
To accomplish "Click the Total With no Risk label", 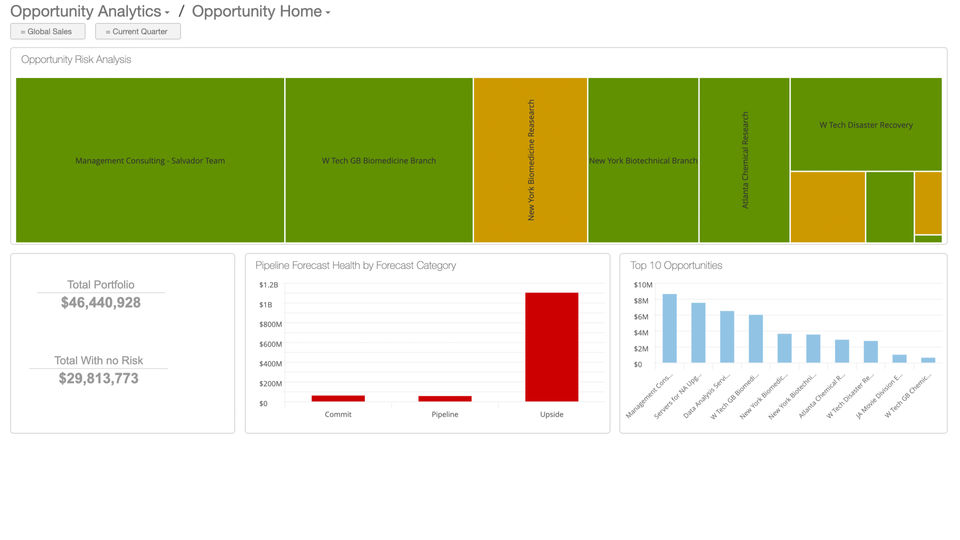I will (99, 361).
